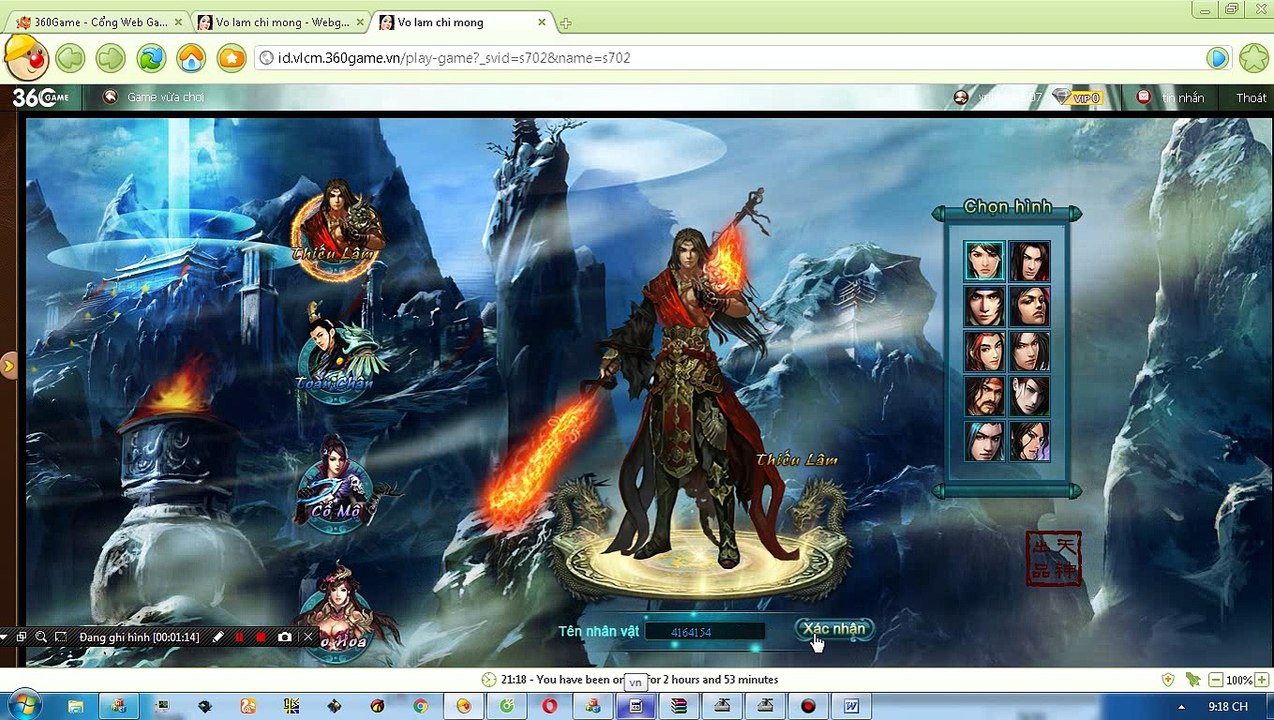Open the browser home page icon
This screenshot has height=720, width=1274.
tap(191, 58)
